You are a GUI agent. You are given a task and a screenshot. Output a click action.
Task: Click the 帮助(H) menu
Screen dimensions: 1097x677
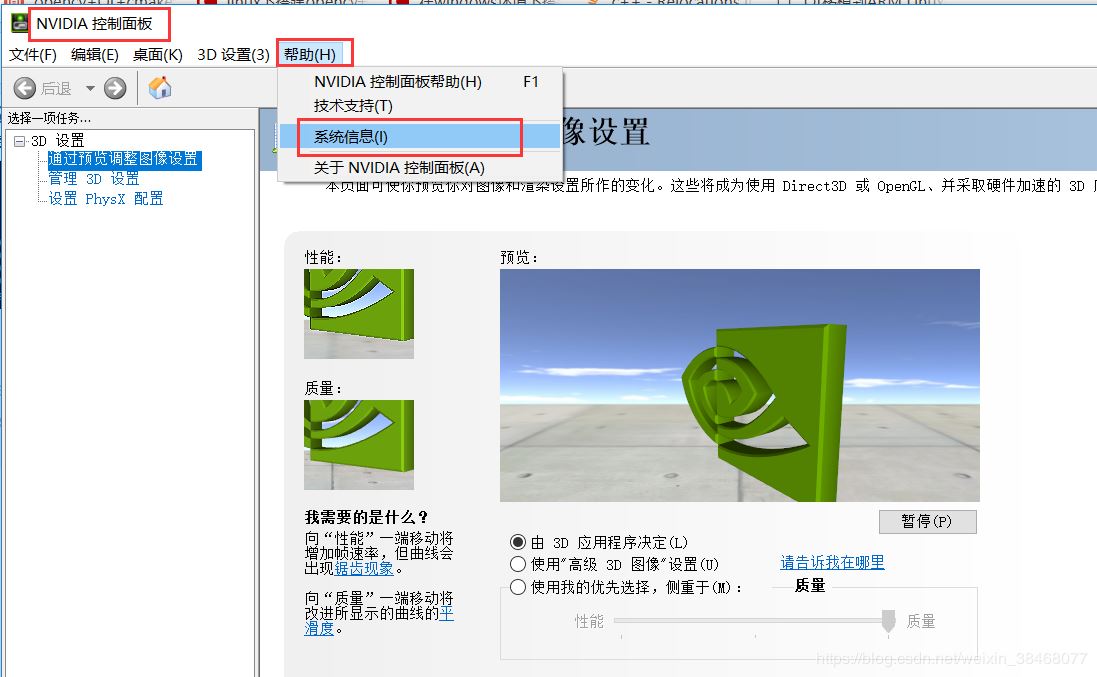(x=310, y=55)
